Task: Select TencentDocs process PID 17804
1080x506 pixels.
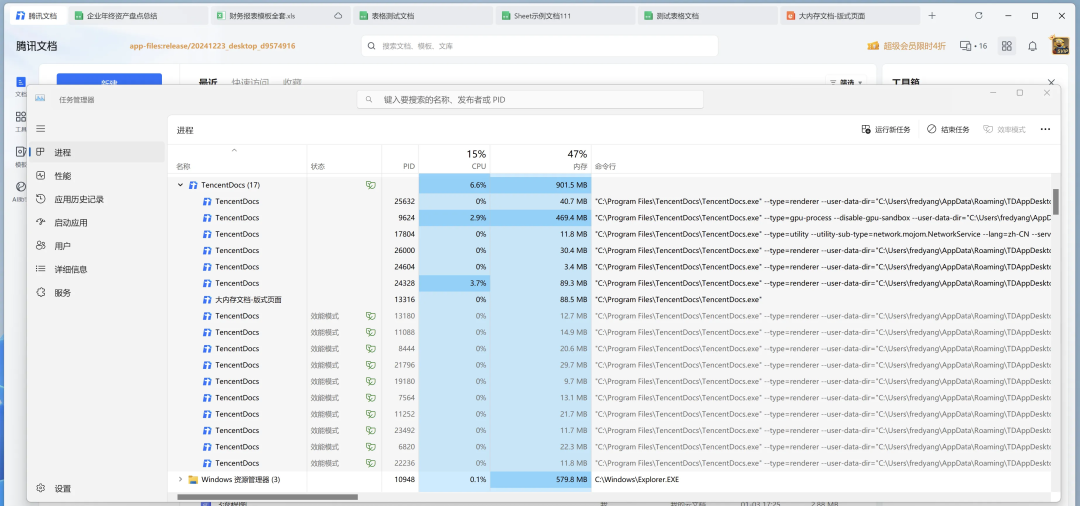Action: (610, 234)
